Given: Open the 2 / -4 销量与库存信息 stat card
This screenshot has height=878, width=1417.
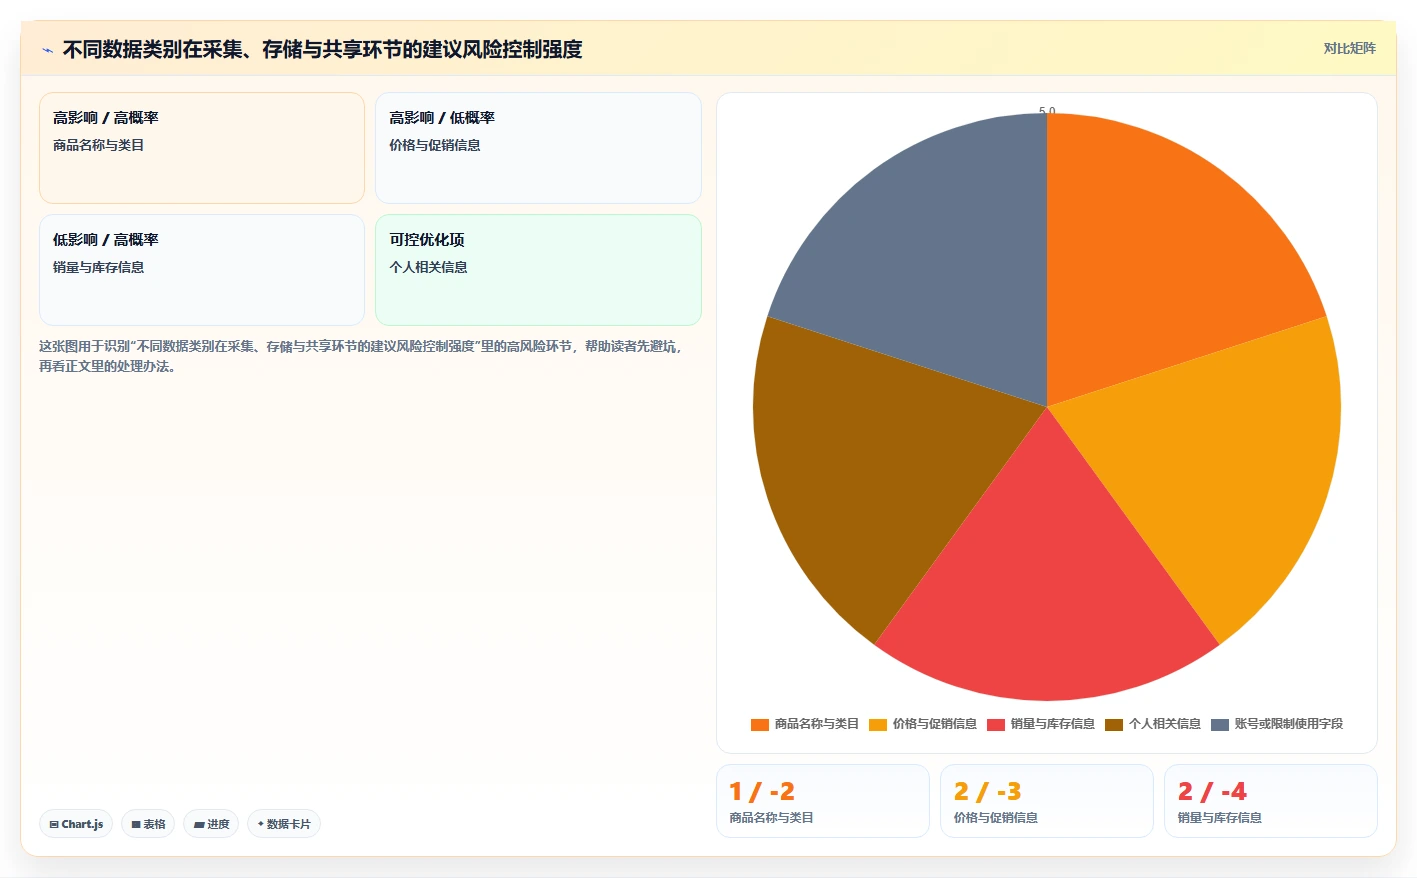Looking at the screenshot, I should click(1271, 801).
